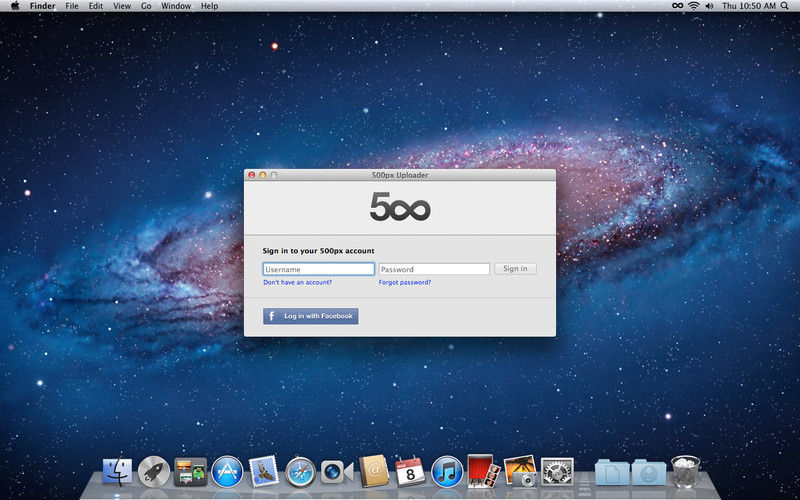Open Address Book in the Dock
This screenshot has width=800, height=500.
(373, 470)
